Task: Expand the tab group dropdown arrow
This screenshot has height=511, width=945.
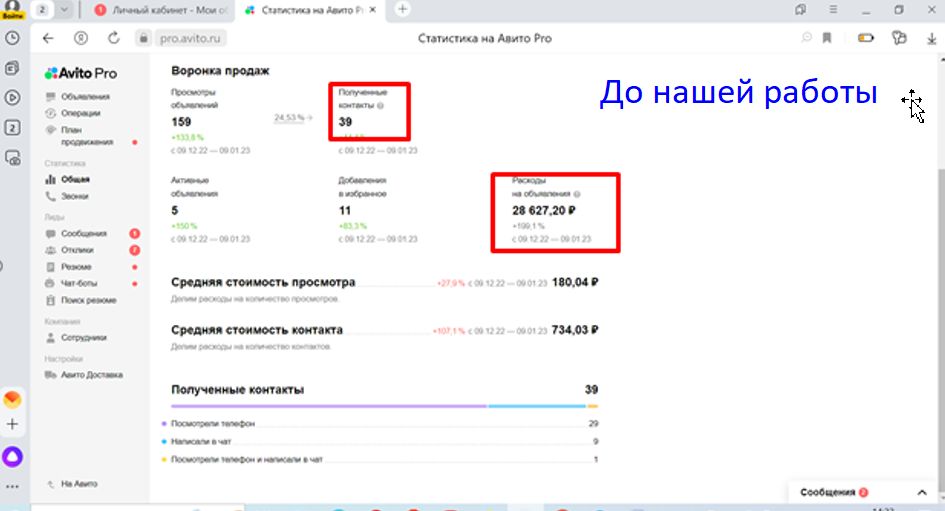Action: [64, 10]
